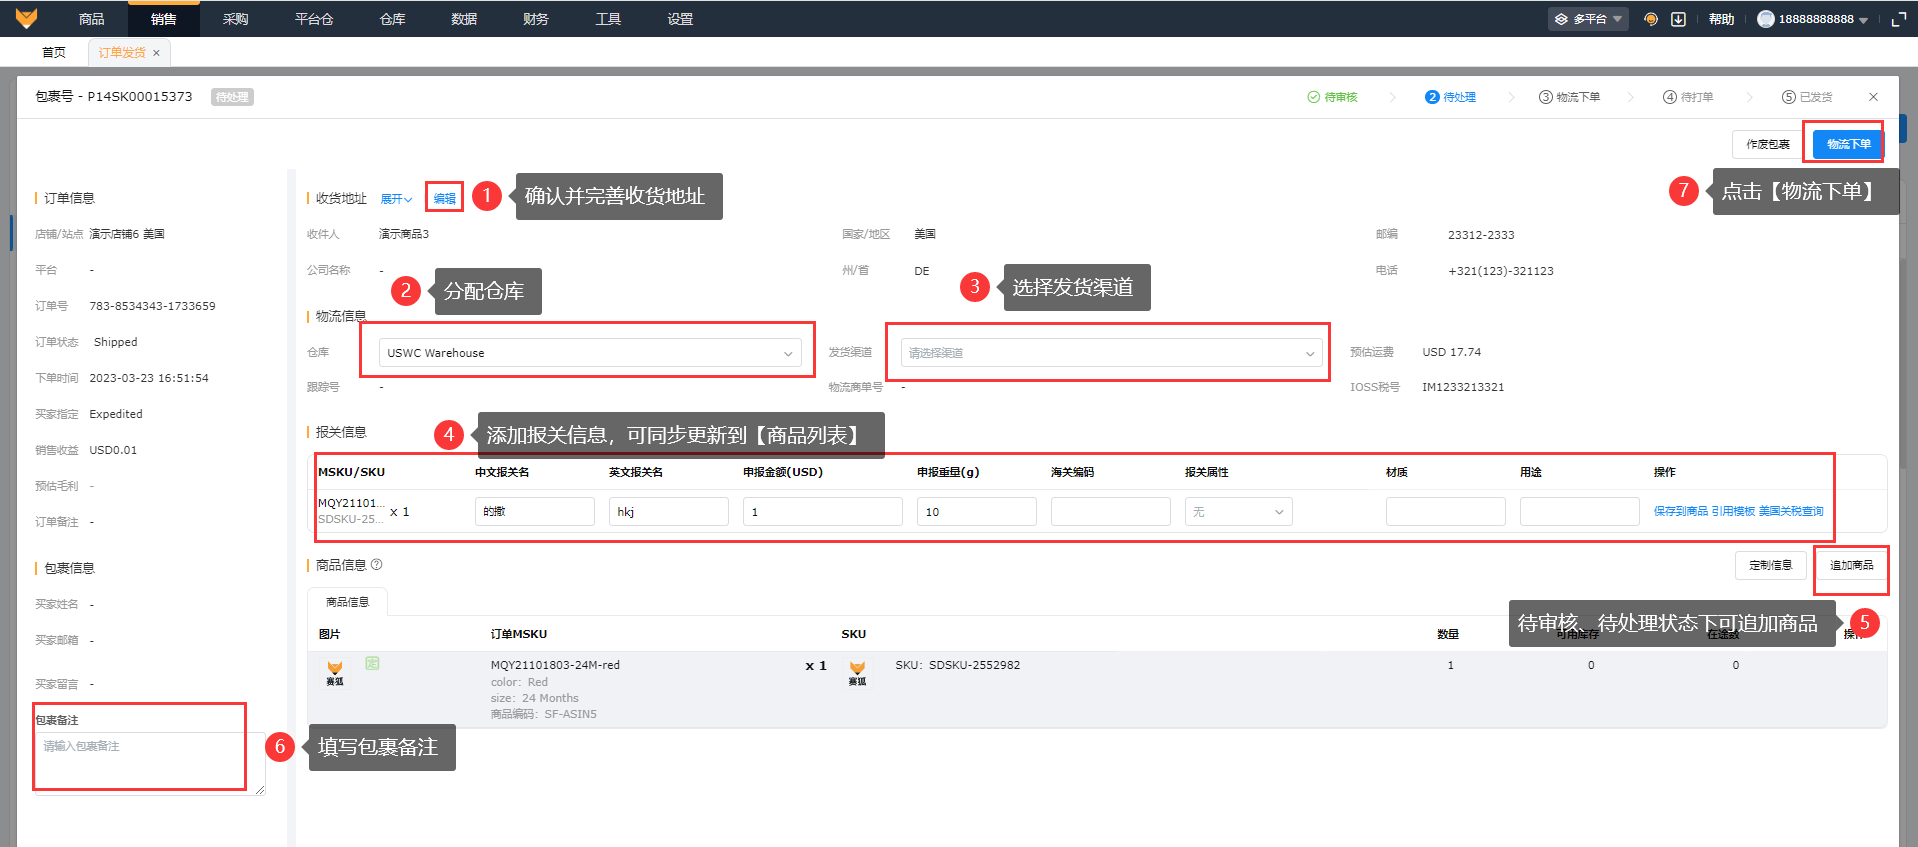Open the 18888888888 account dropdown

click(x=1823, y=19)
